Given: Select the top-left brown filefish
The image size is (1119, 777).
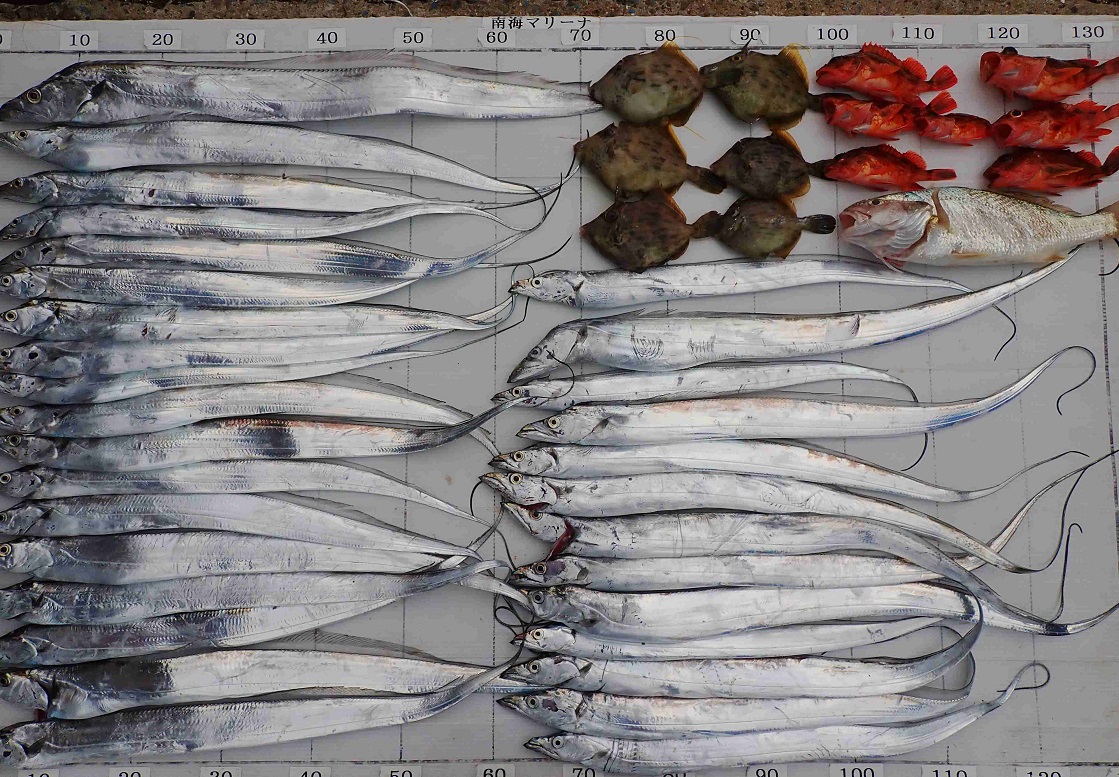Looking at the screenshot, I should tap(648, 87).
